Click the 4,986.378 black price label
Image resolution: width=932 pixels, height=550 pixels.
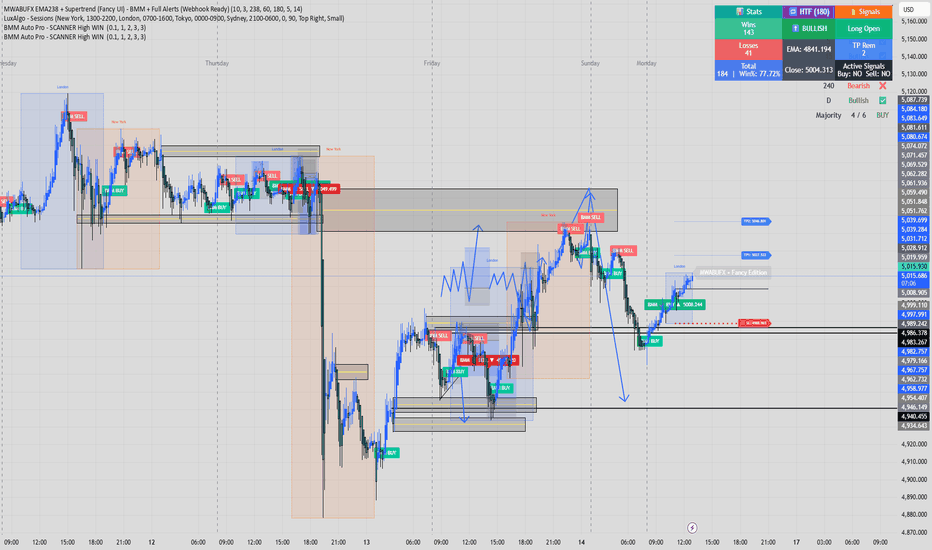coord(914,333)
